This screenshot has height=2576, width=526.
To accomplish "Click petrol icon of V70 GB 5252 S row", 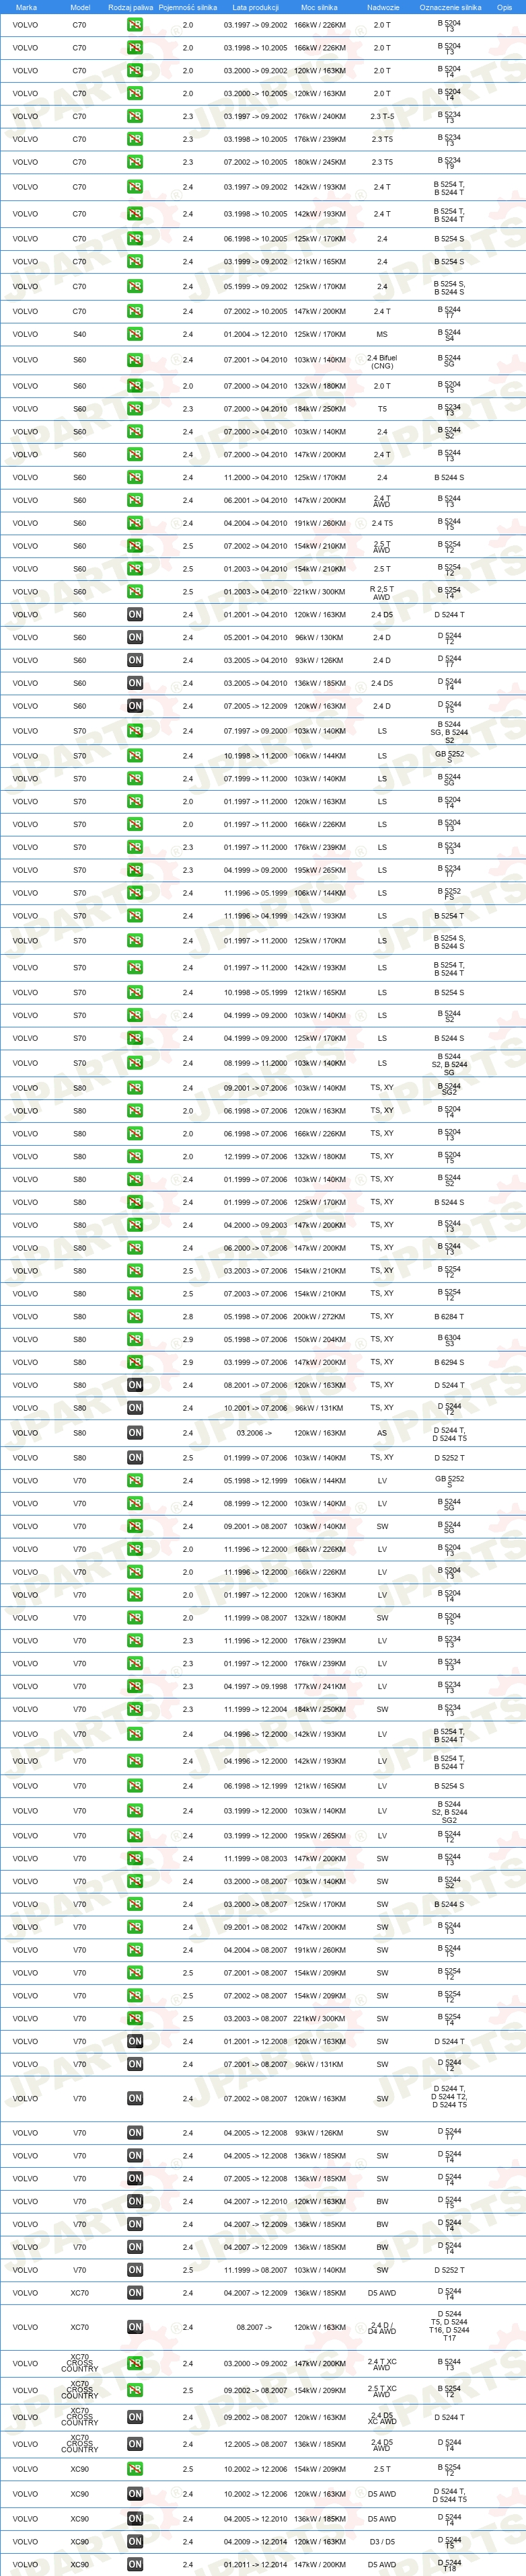I will point(135,1481).
